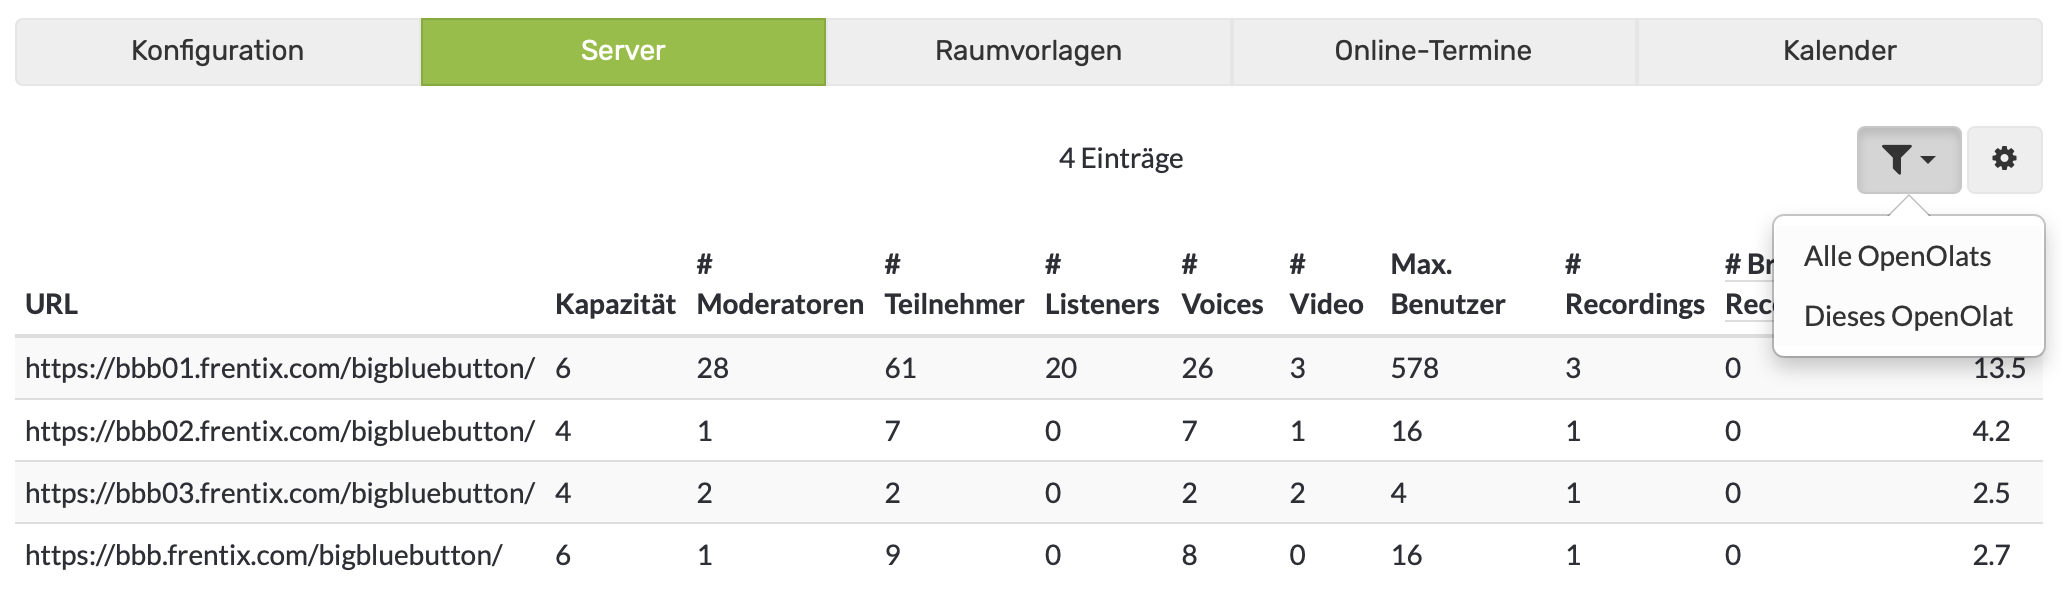The height and width of the screenshot is (606, 2062).
Task: Click the bbb01.frentix.com server row
Action: pos(280,369)
